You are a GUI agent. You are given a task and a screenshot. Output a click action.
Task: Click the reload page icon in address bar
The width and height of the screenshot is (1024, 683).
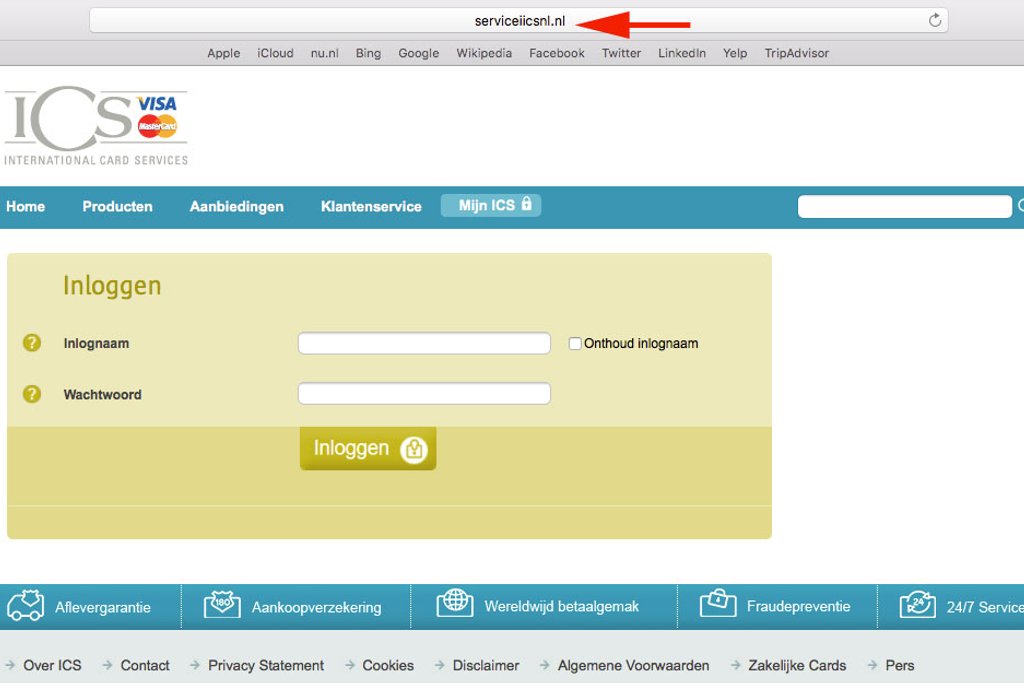coord(935,20)
